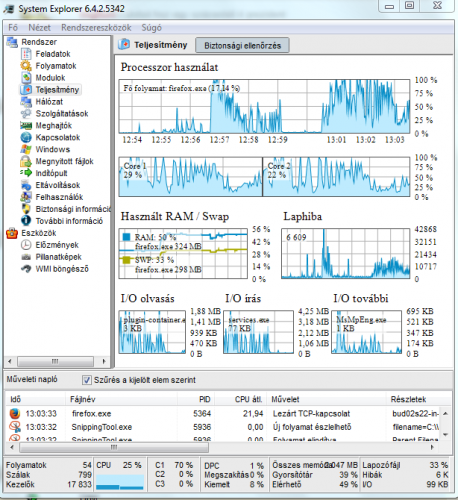
Task: Select Teljesítmény icon in tree
Action: [x=26, y=90]
